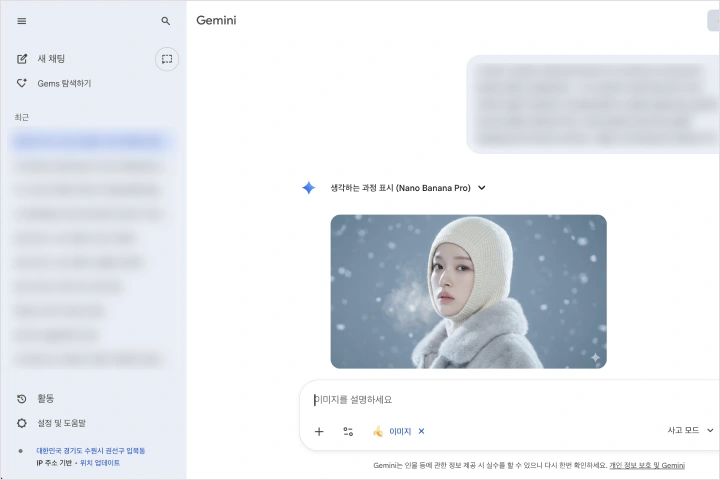Open temporary chat dashed-square icon
This screenshot has height=480, width=720.
(167, 59)
